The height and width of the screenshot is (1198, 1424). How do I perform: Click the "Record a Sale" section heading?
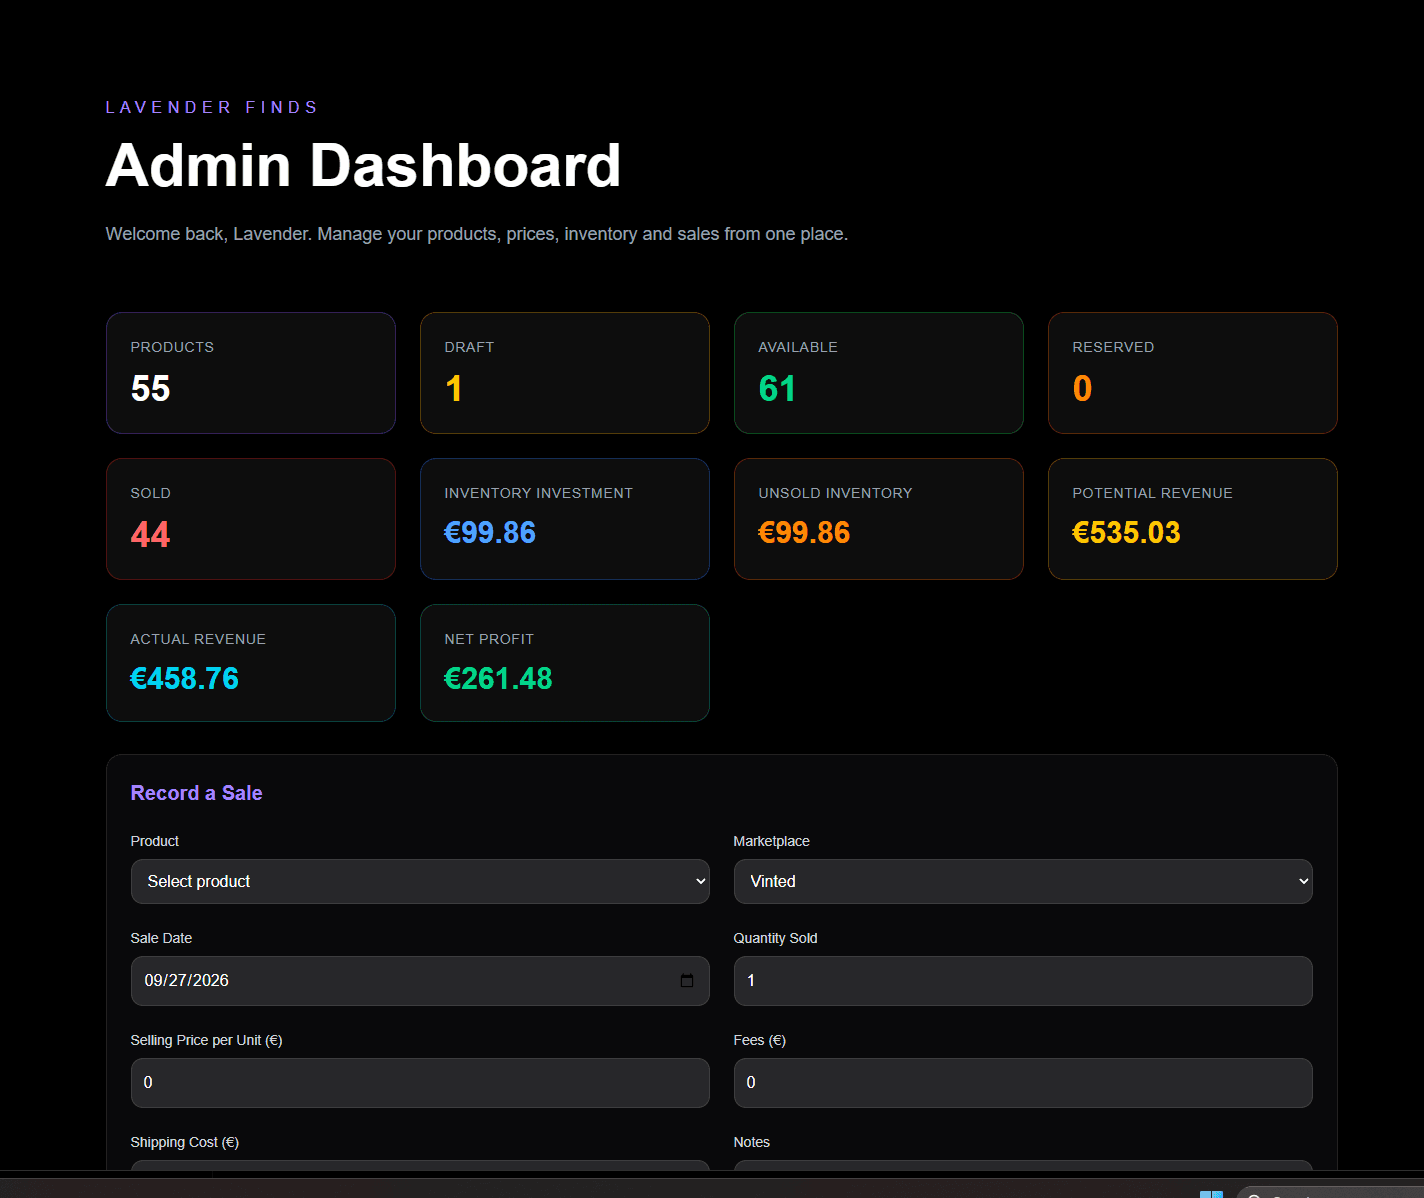click(x=197, y=793)
